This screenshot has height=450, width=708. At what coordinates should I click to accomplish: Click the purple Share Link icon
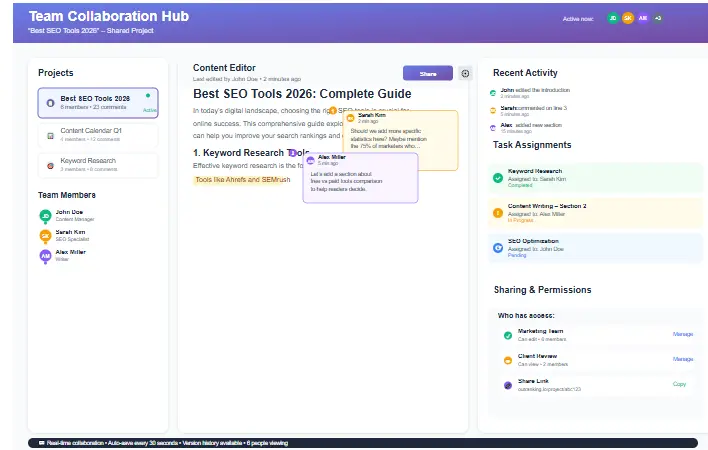508,385
